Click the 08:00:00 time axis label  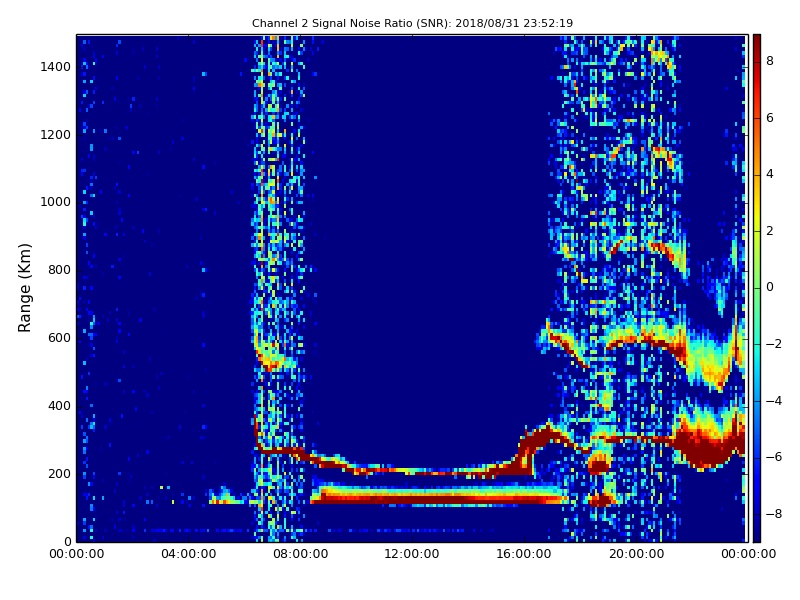coord(301,554)
